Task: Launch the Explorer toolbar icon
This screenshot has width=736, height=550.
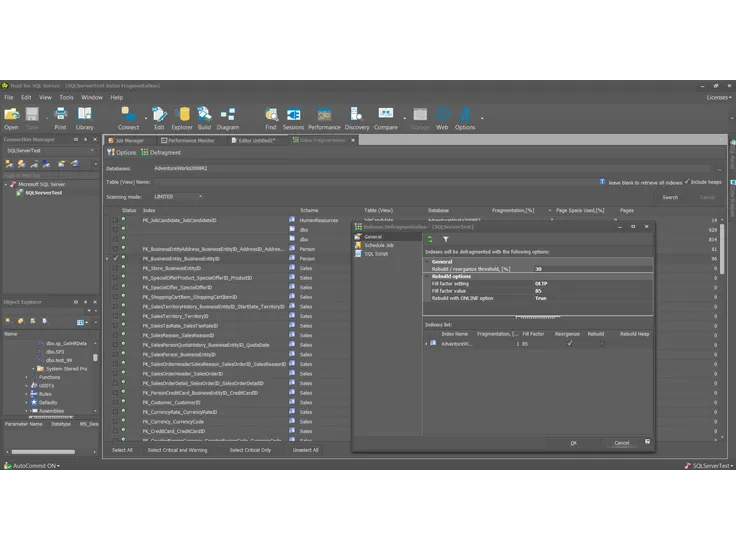Action: 184,114
